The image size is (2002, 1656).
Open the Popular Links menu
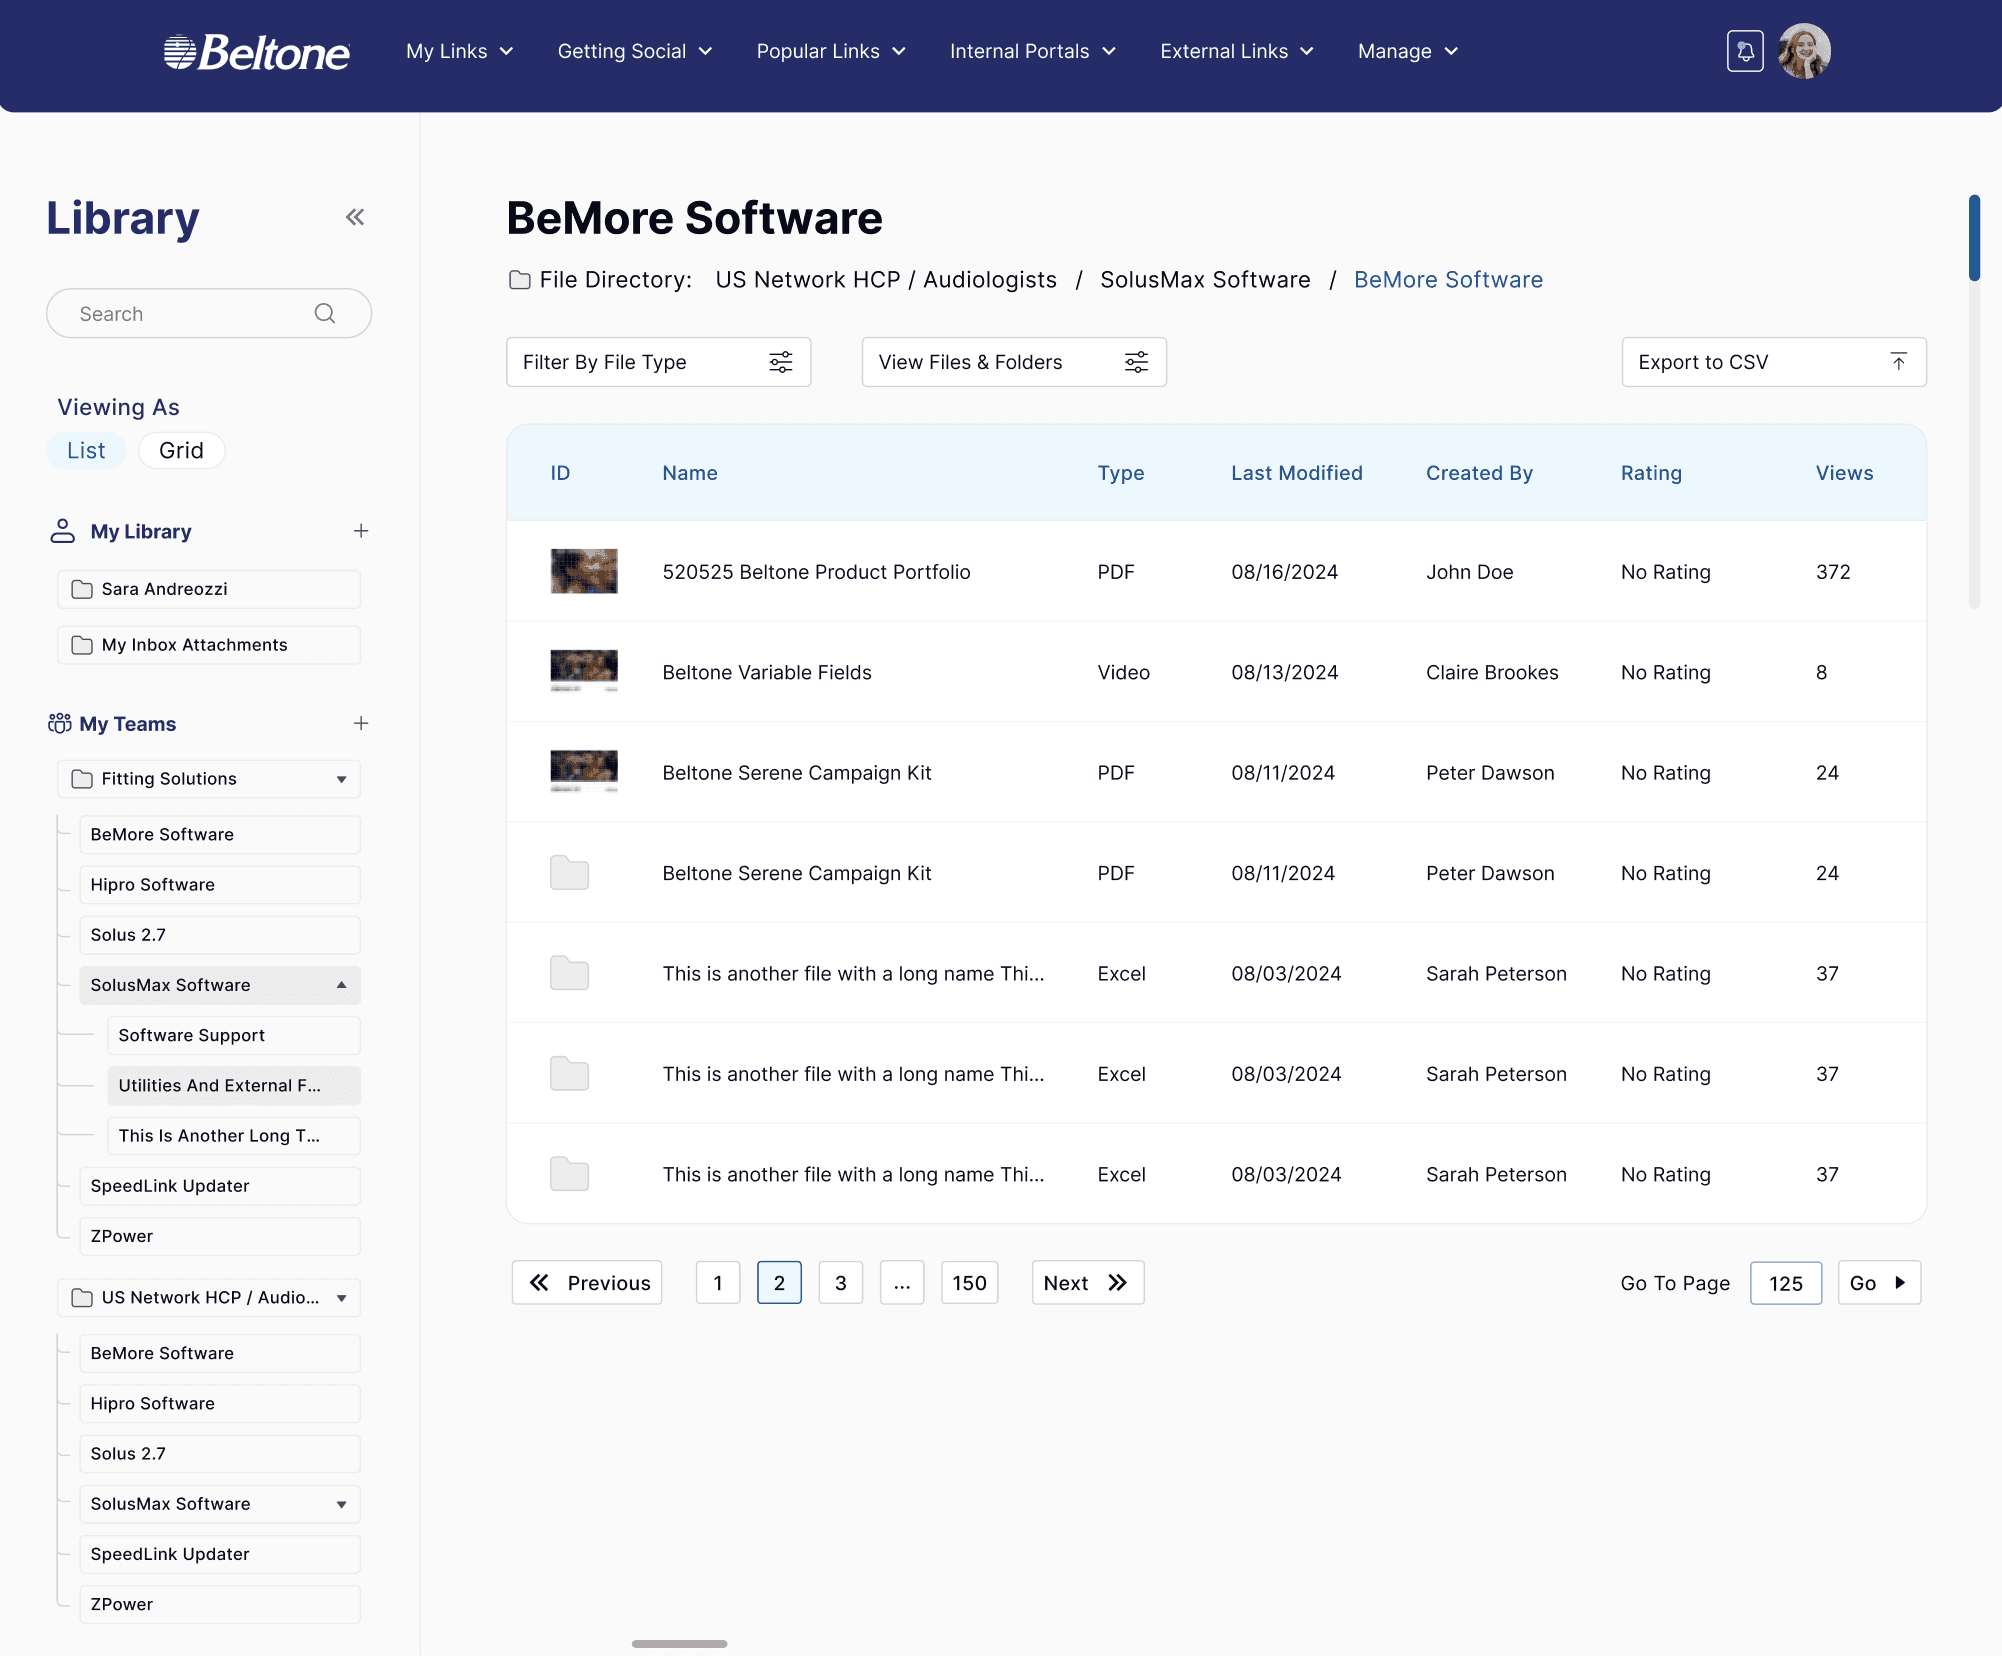click(x=831, y=51)
